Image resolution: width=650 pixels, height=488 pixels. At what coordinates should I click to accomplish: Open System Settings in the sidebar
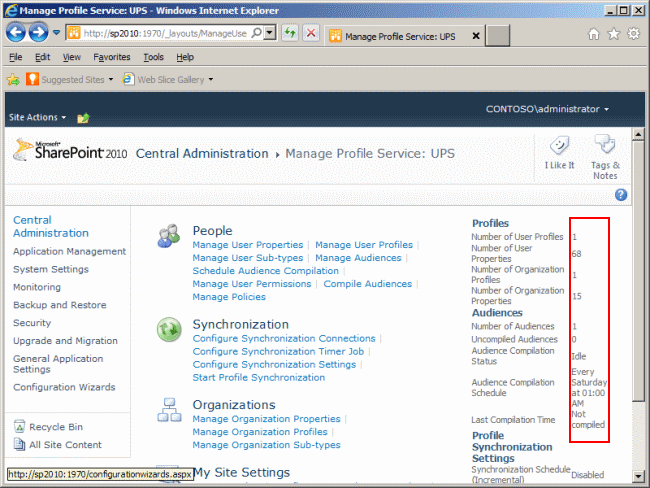click(x=51, y=269)
